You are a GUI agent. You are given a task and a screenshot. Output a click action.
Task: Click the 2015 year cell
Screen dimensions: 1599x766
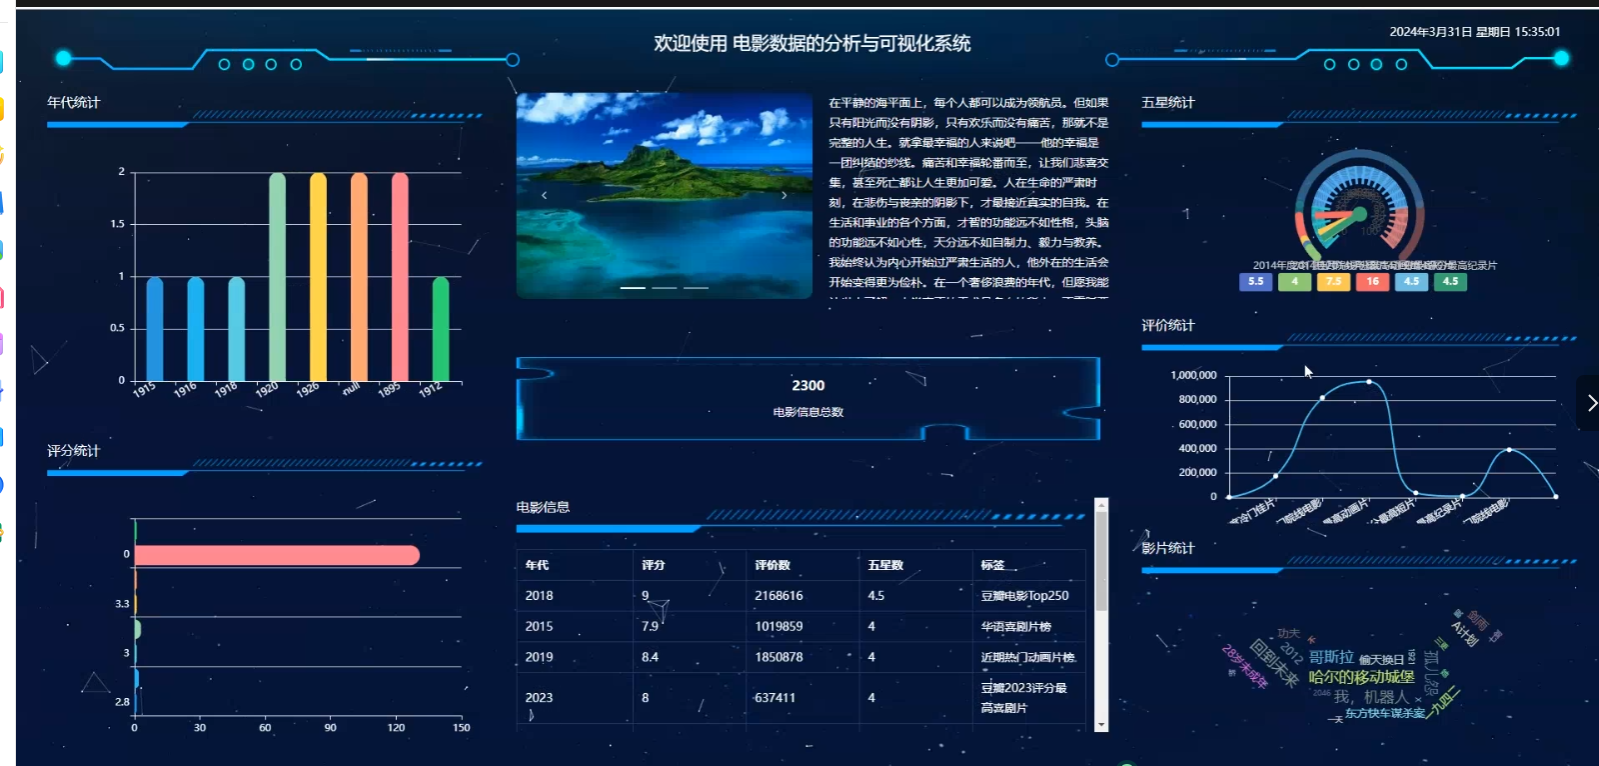(539, 626)
